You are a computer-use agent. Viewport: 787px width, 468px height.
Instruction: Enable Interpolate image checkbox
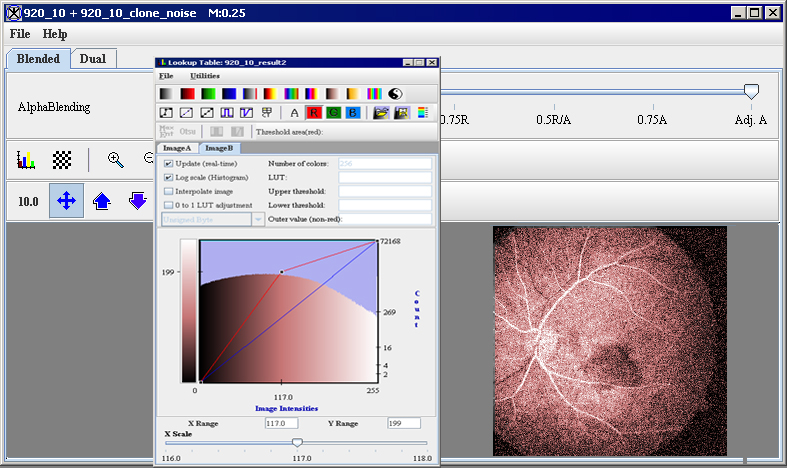168,190
